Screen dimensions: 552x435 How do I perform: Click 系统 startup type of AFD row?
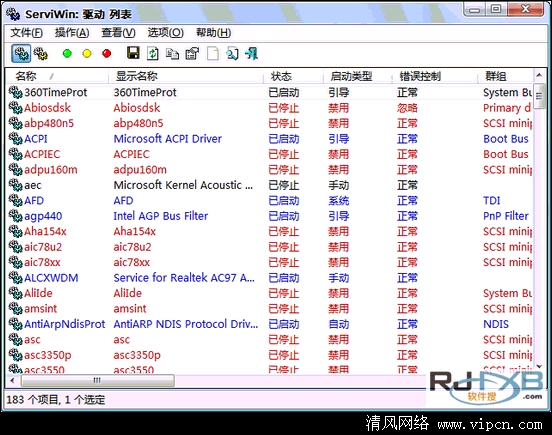[339, 200]
